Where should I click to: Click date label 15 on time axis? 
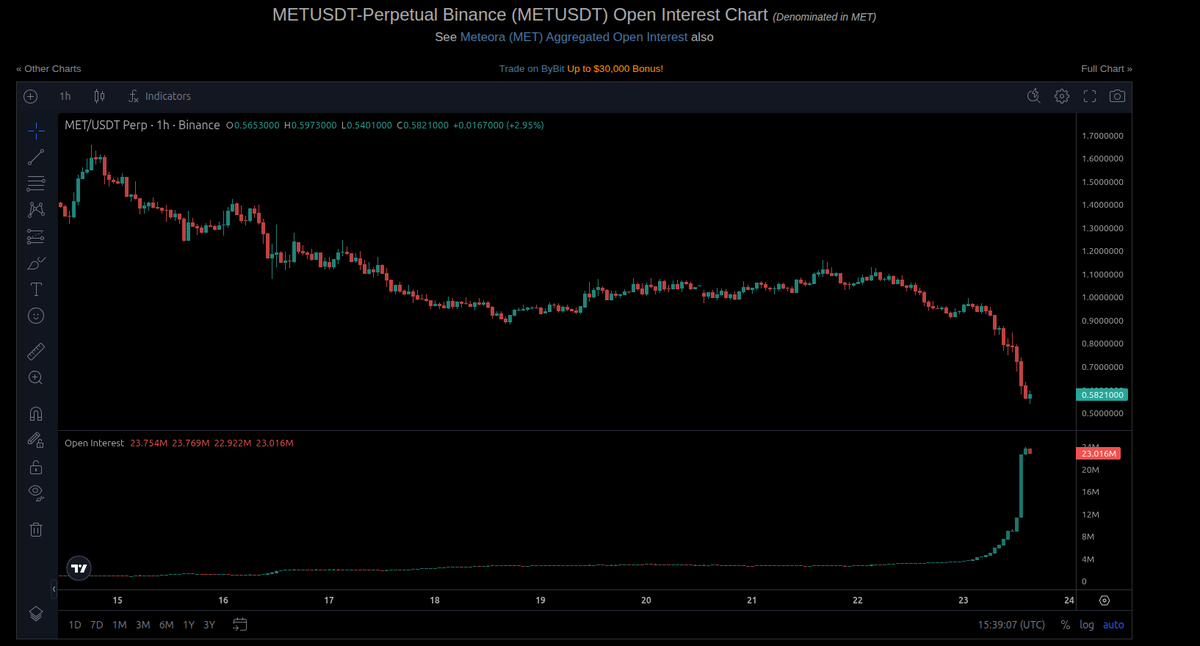(x=117, y=601)
